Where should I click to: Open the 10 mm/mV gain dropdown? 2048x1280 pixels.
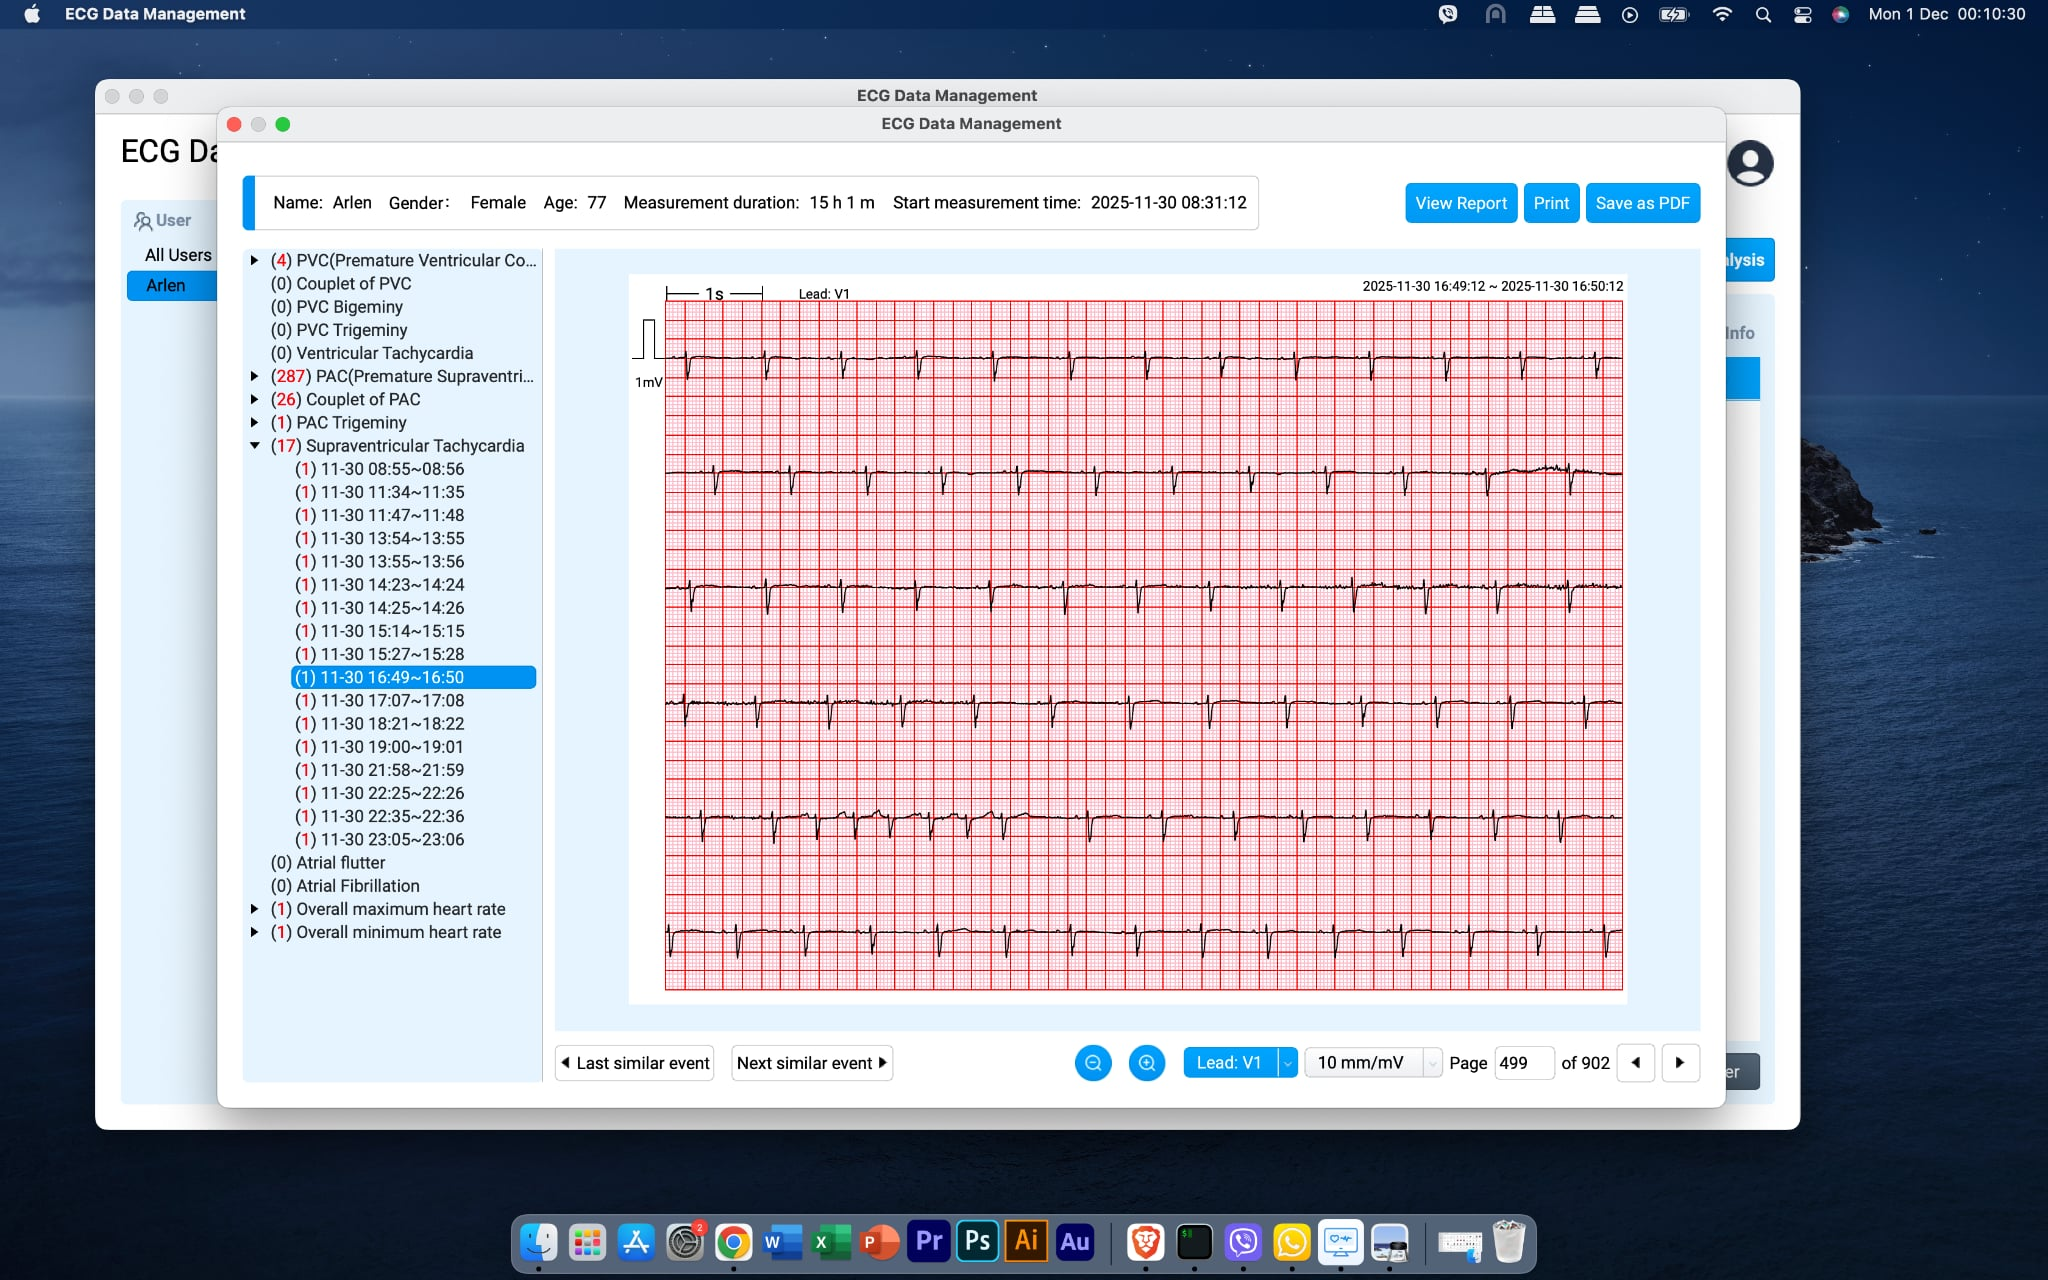point(1431,1063)
